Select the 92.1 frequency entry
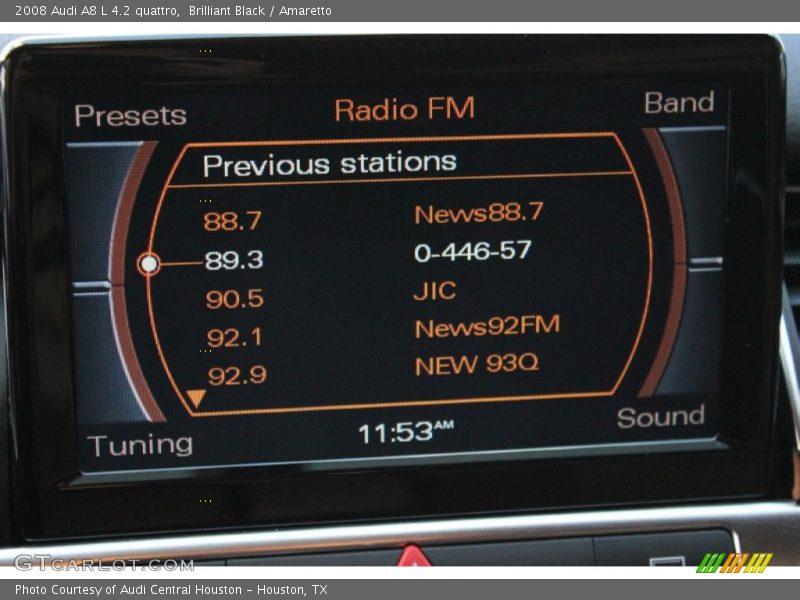This screenshot has width=800, height=600. 235,337
